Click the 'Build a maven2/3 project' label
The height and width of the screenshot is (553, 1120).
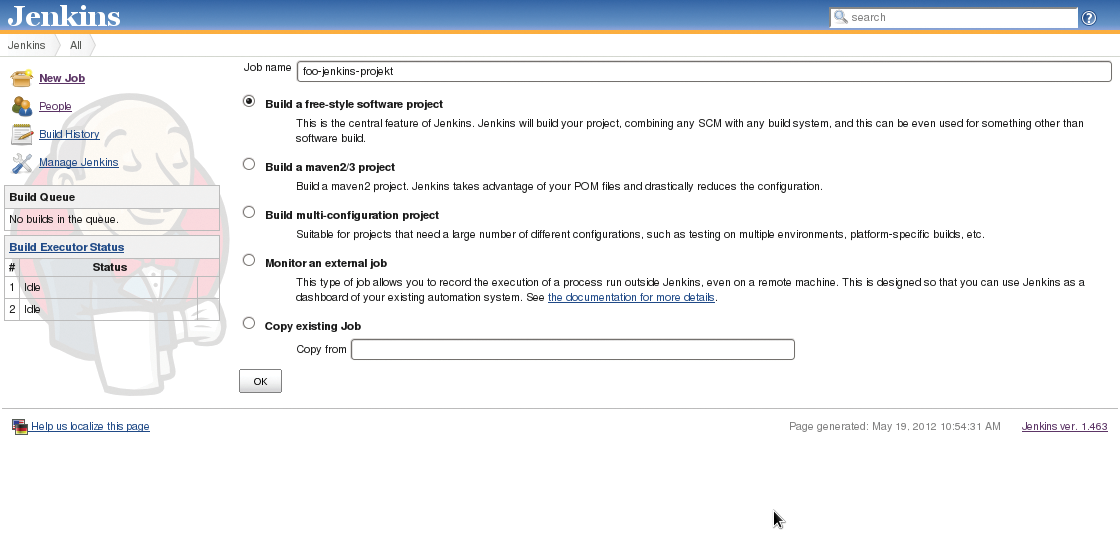[330, 167]
